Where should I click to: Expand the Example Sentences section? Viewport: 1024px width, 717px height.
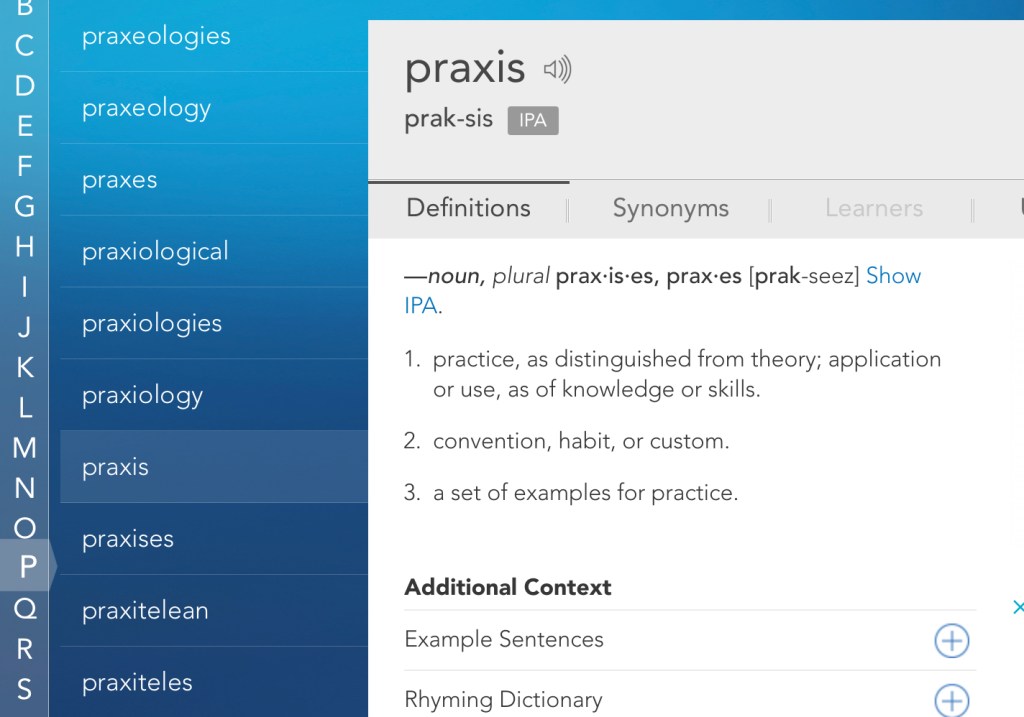tap(951, 640)
